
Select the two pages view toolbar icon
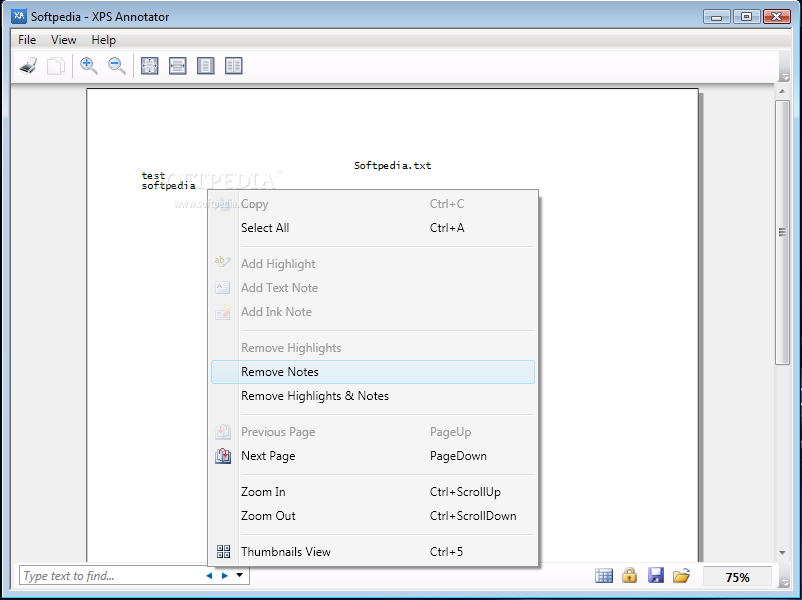pos(234,66)
